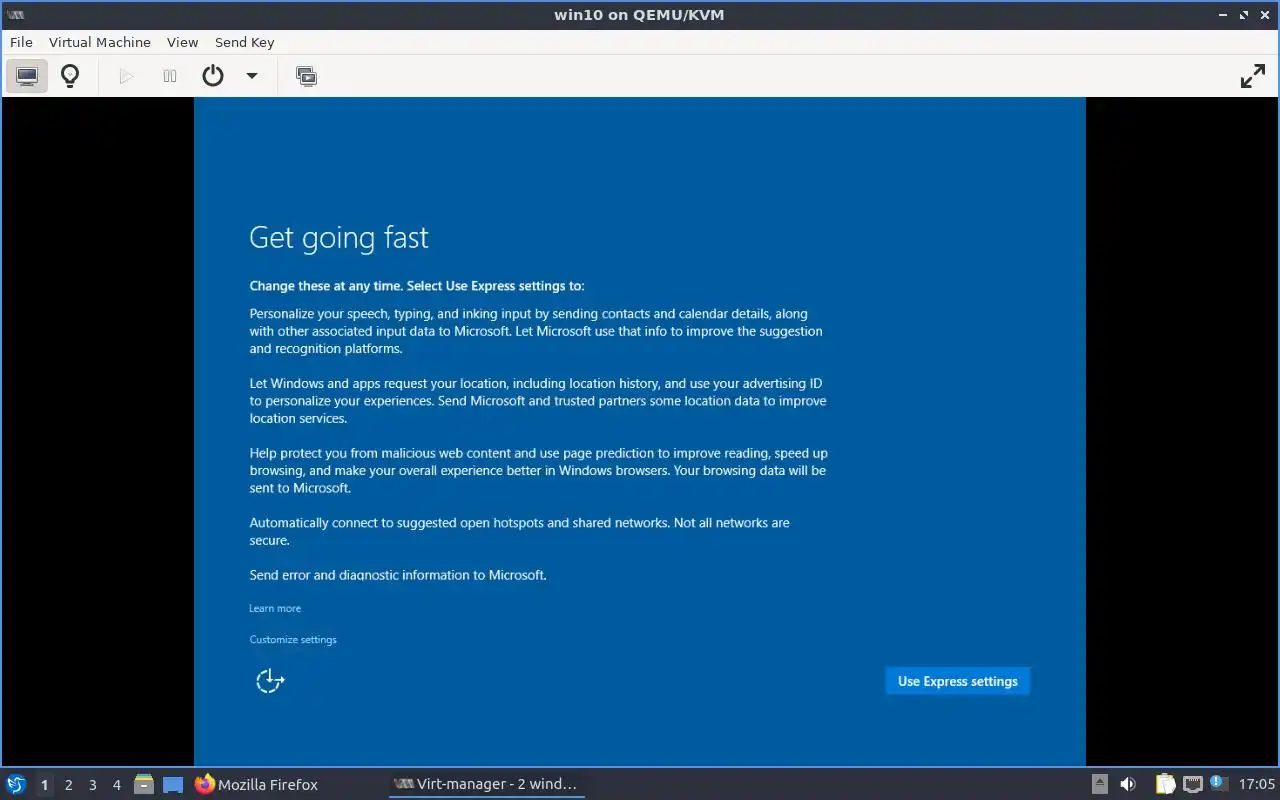
Task: Close the win10 QEMU/KVM window
Action: [x=1265, y=15]
